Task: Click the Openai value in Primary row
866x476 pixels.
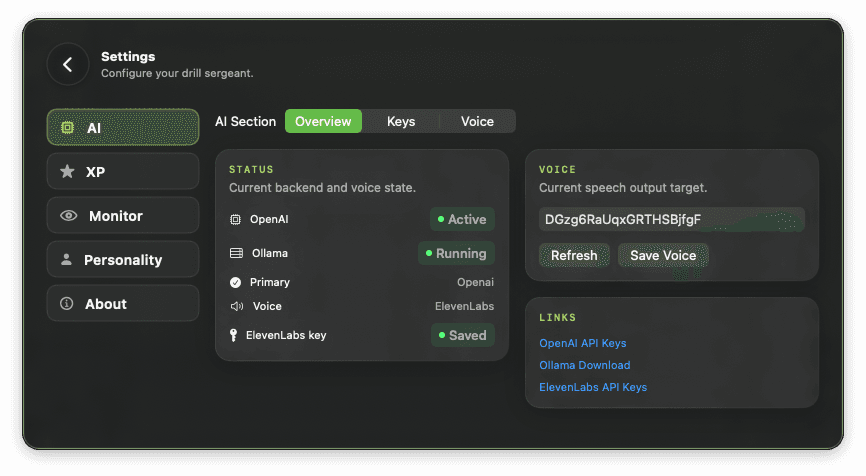Action: coord(476,282)
